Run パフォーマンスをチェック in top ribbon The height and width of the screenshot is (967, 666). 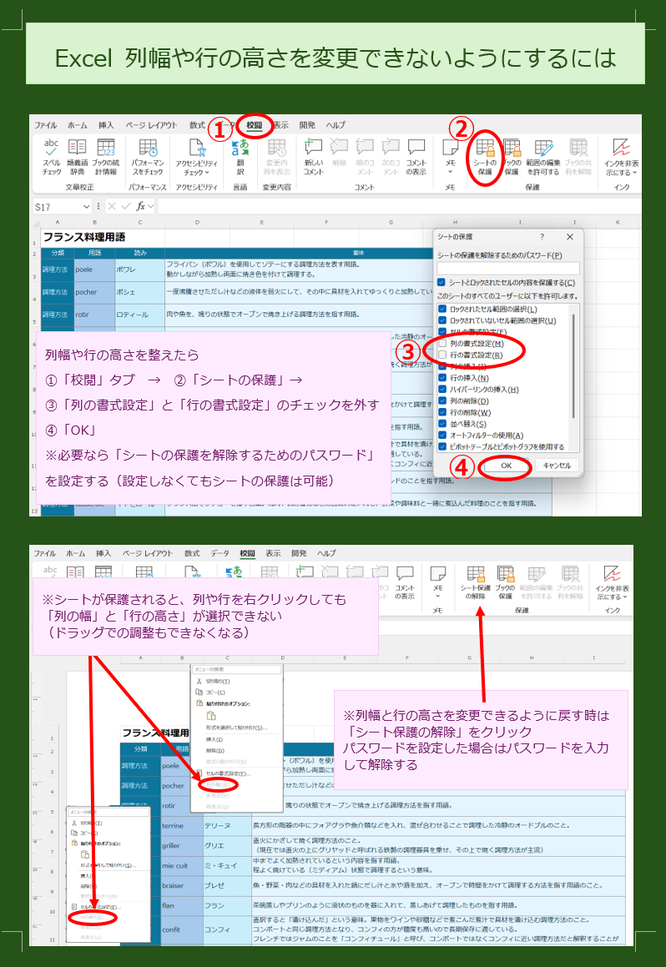147,157
